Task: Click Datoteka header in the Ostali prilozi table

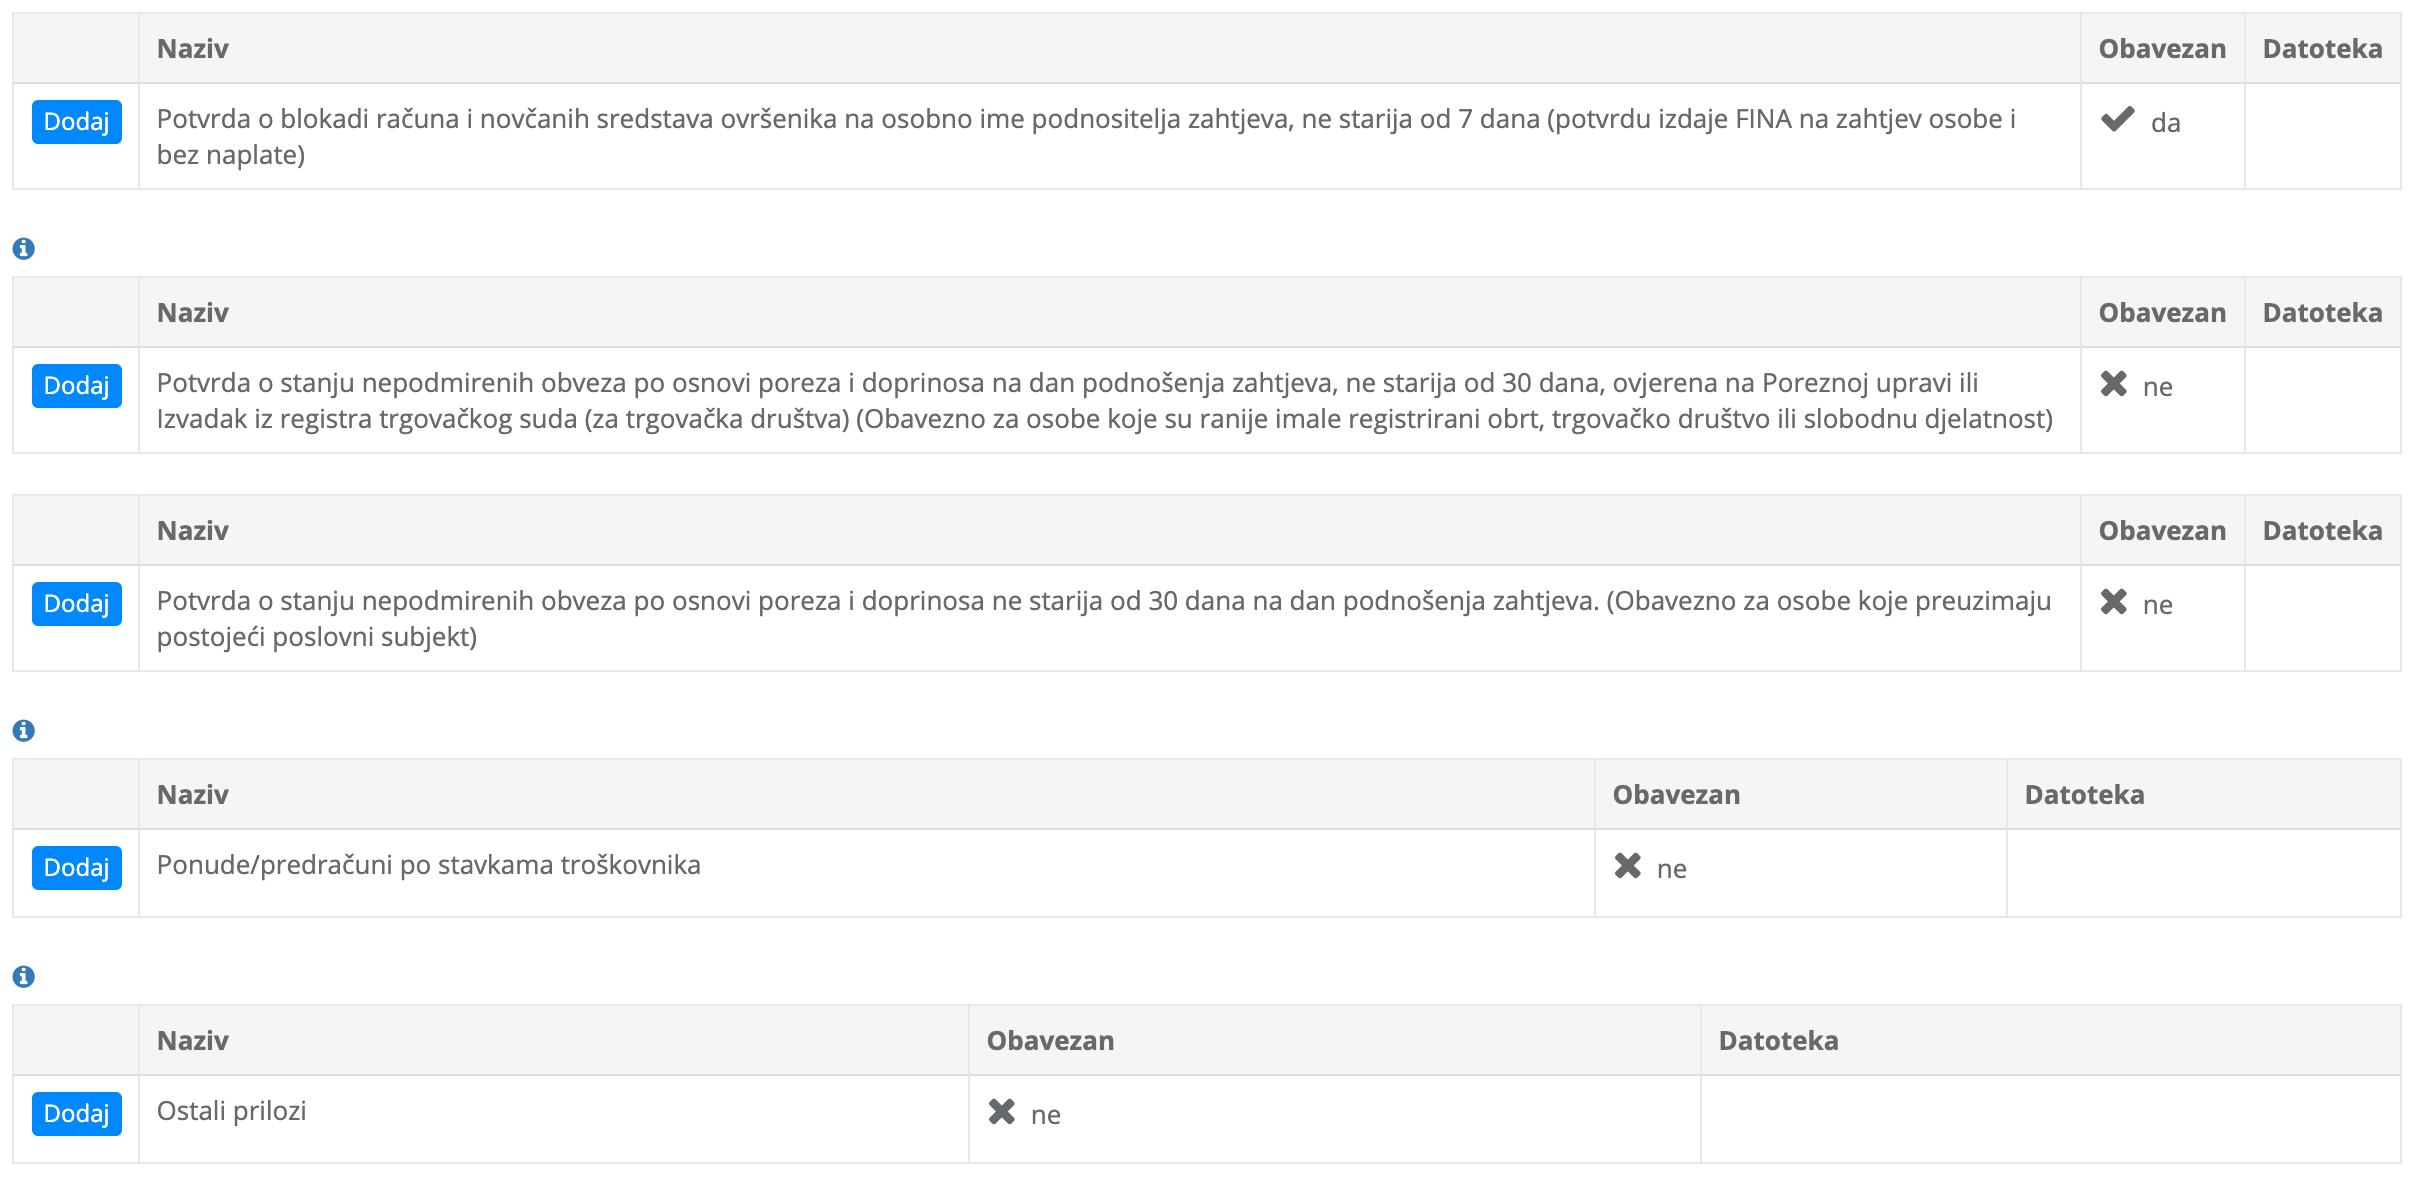Action: pos(1778,1041)
